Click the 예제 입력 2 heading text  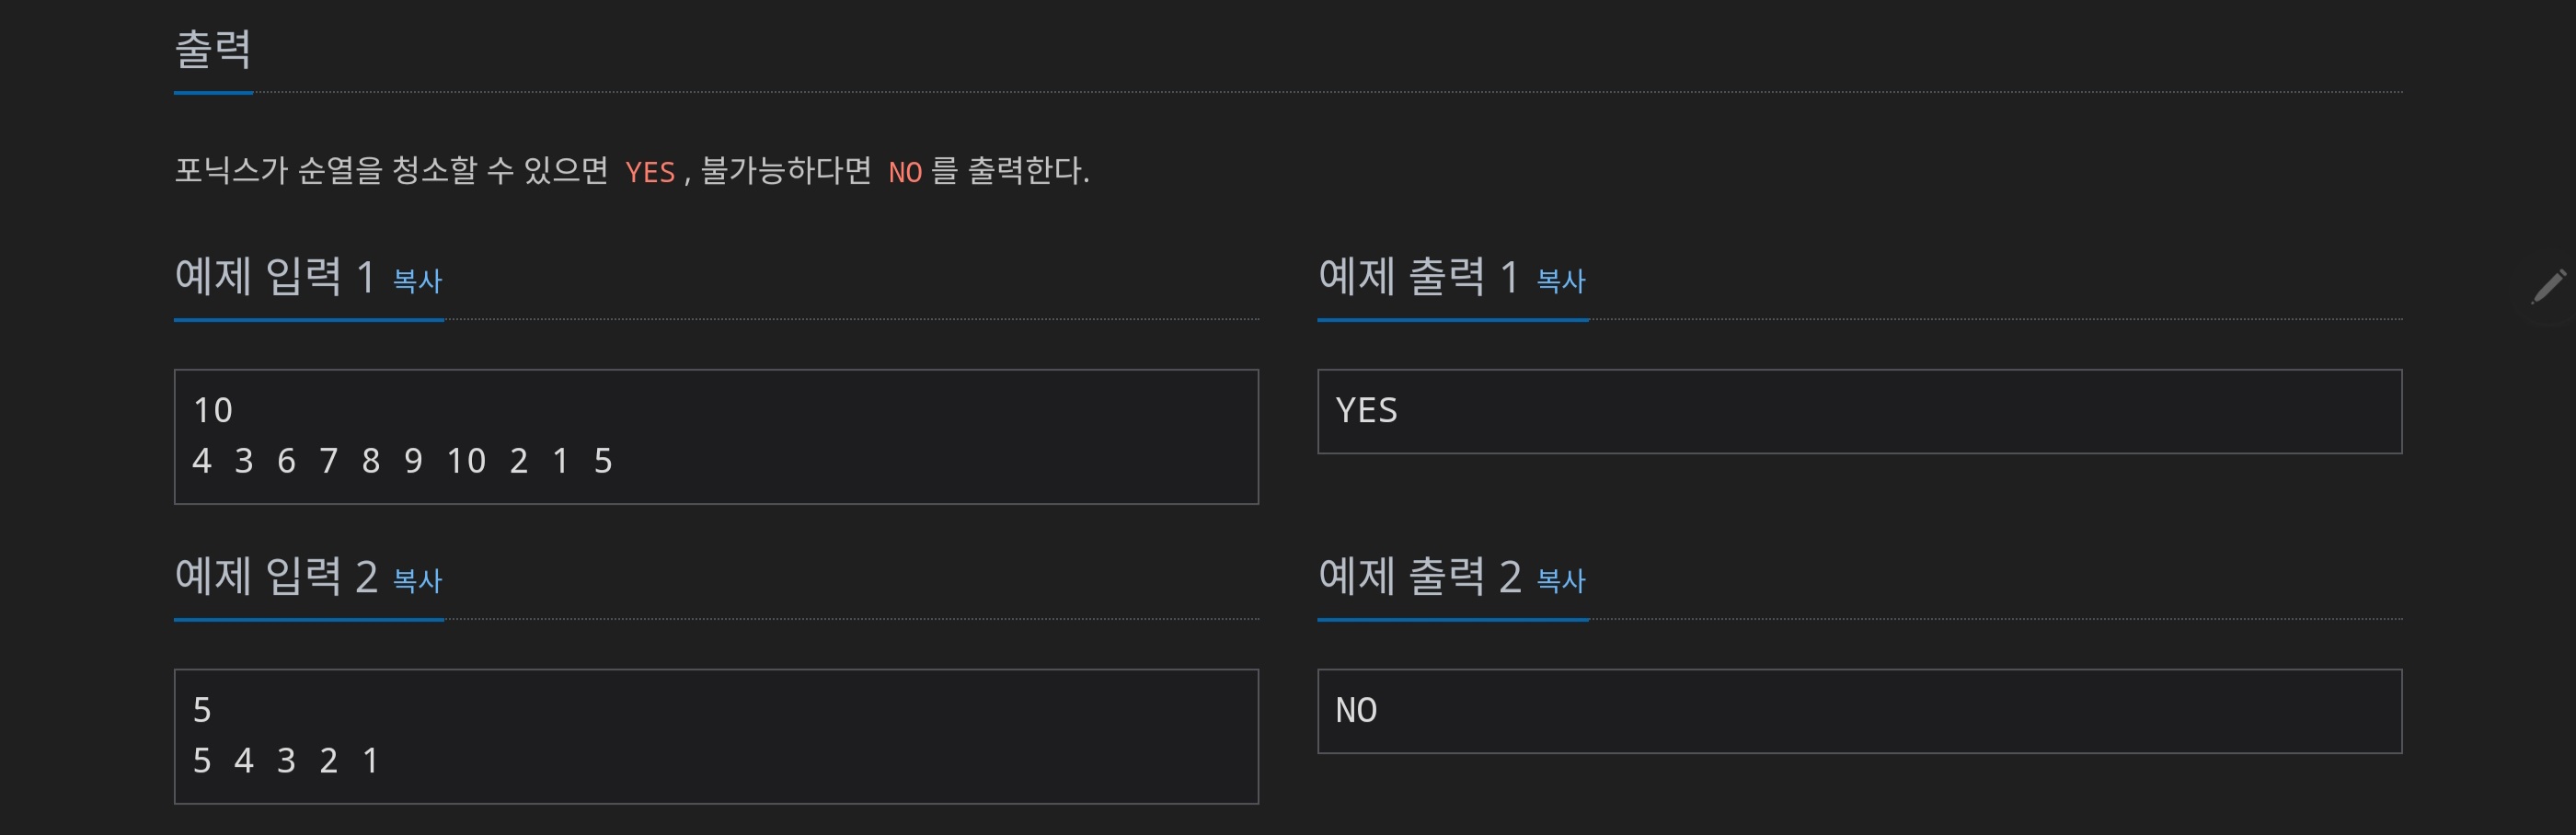coord(276,577)
